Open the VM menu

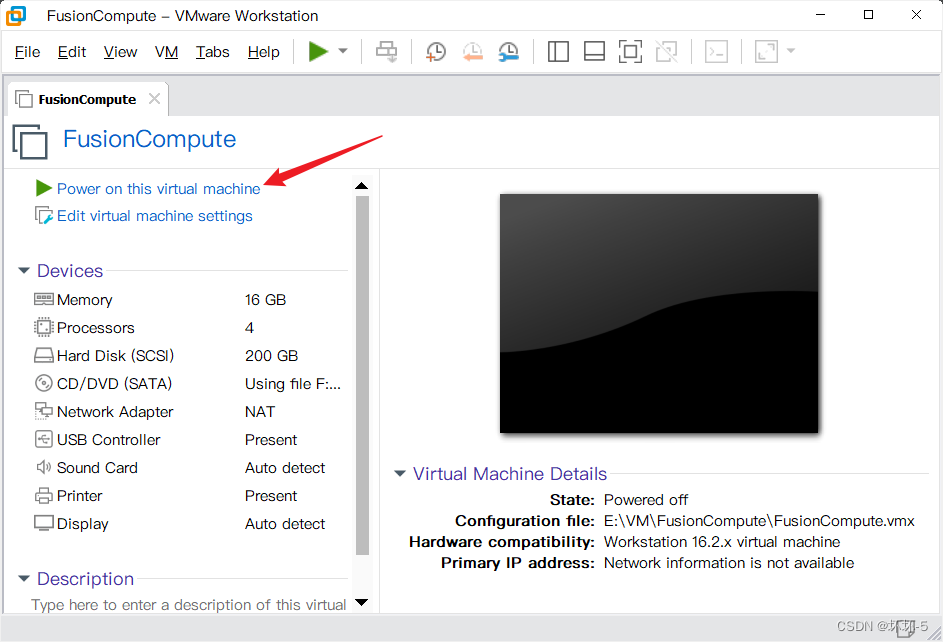(x=166, y=52)
